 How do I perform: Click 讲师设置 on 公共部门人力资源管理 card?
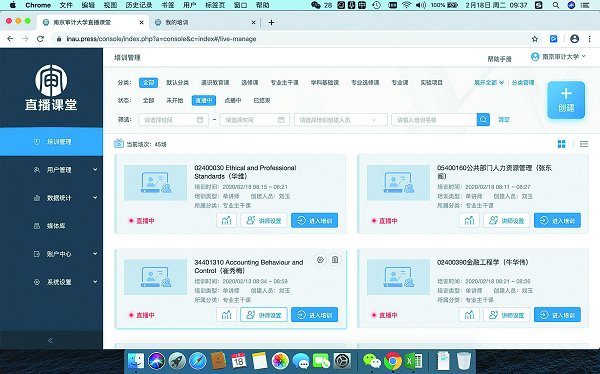click(x=507, y=220)
